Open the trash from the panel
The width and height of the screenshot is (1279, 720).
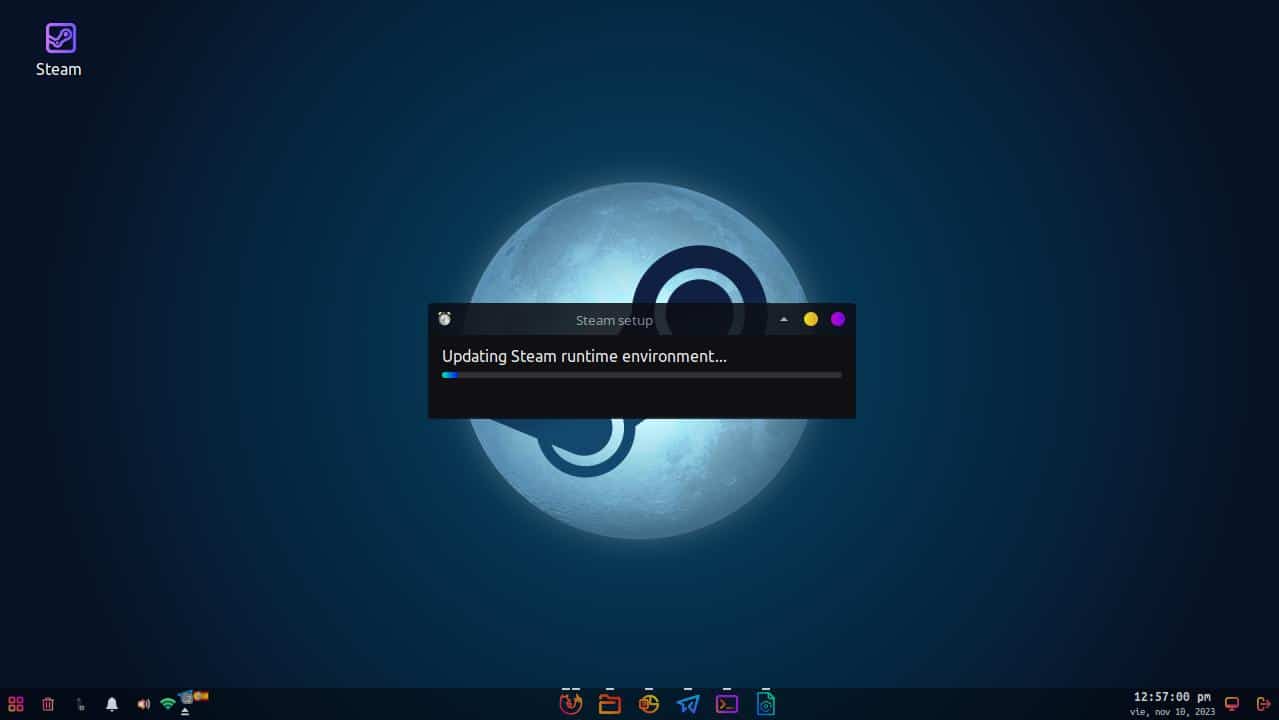pos(48,704)
